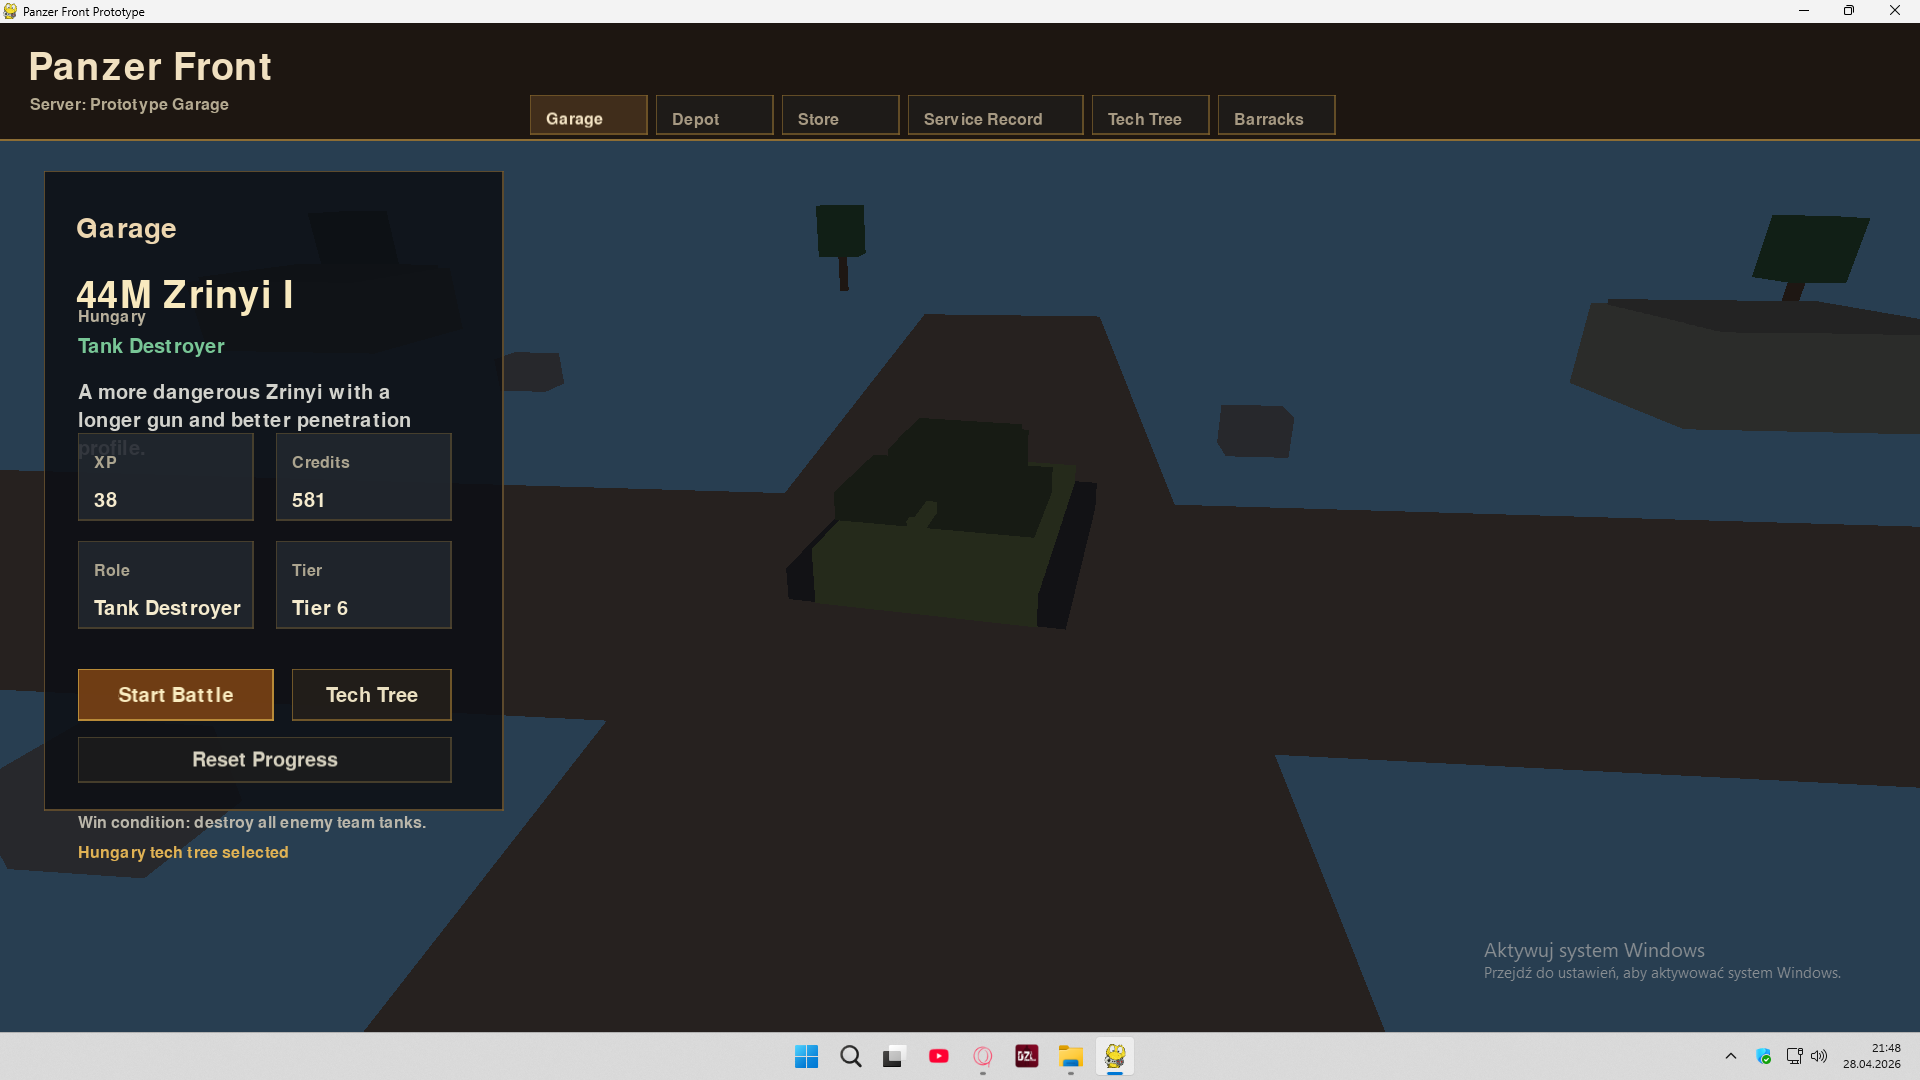Click the taskbar search magnifier icon
The height and width of the screenshot is (1080, 1920).
tap(850, 1056)
